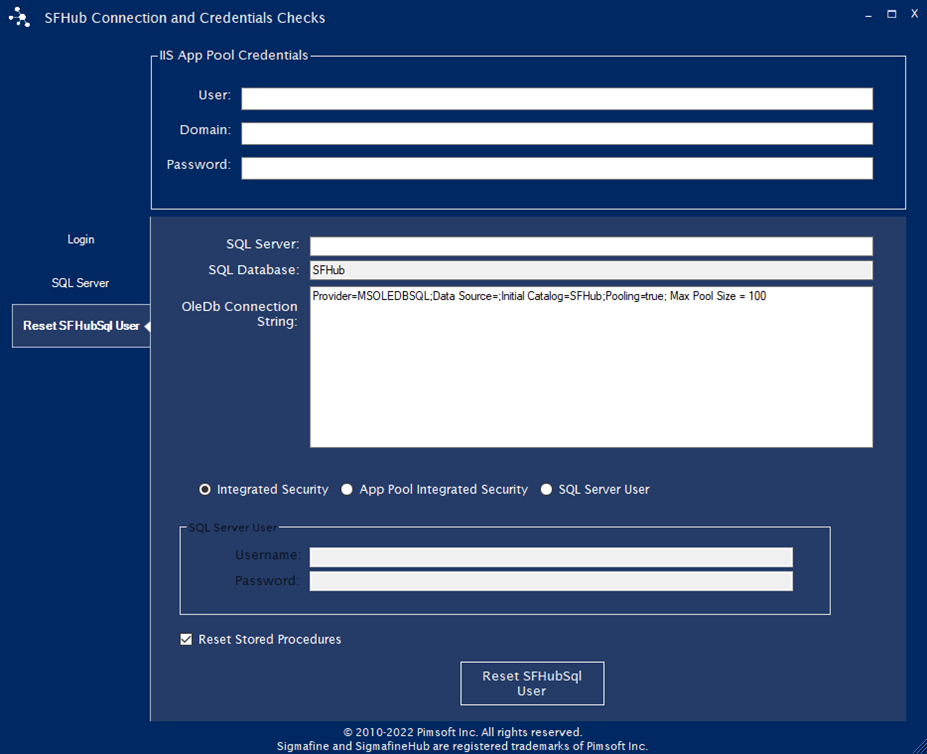Click the SQL Server User Username field
This screenshot has width=927, height=754.
click(x=550, y=557)
